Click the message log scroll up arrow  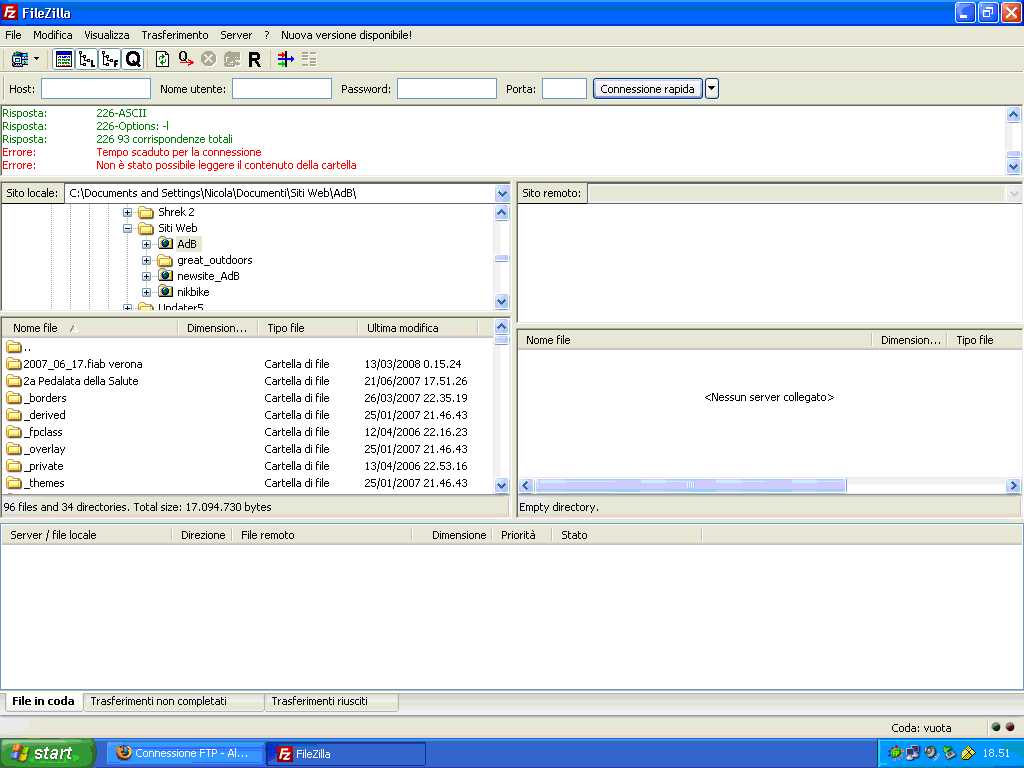1013,114
